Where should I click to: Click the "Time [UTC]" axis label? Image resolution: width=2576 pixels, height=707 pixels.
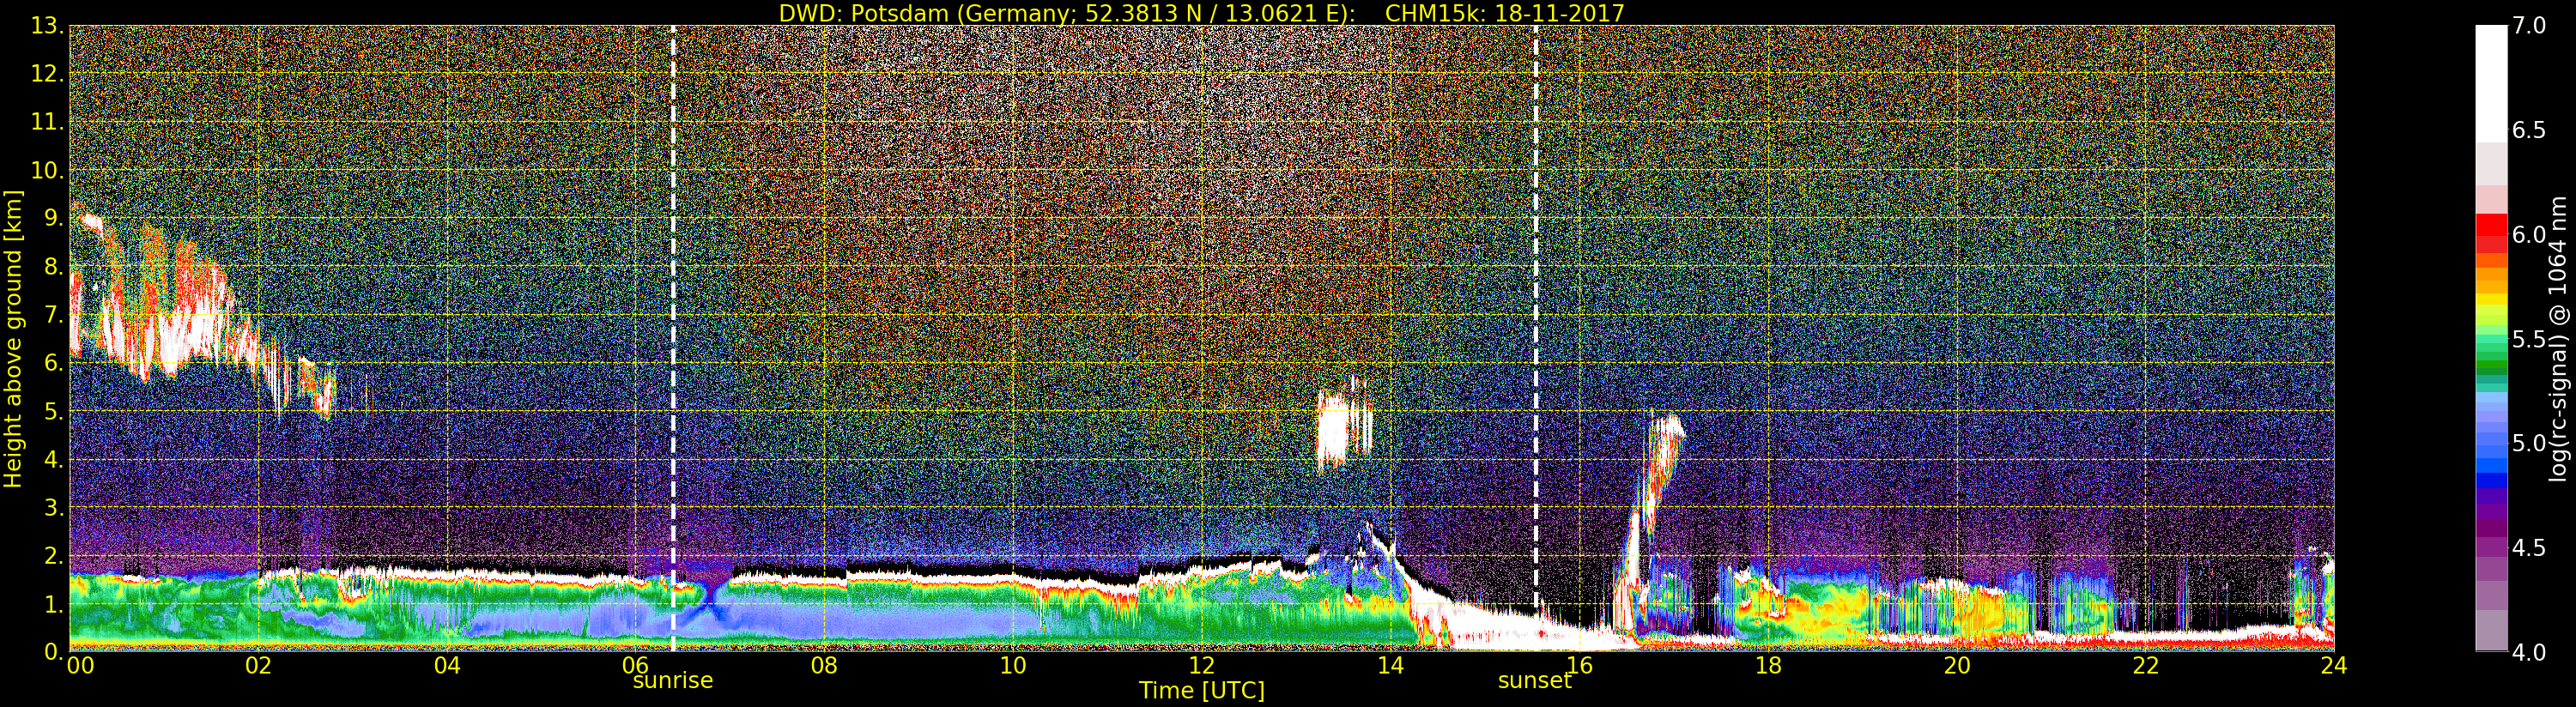click(x=1202, y=690)
